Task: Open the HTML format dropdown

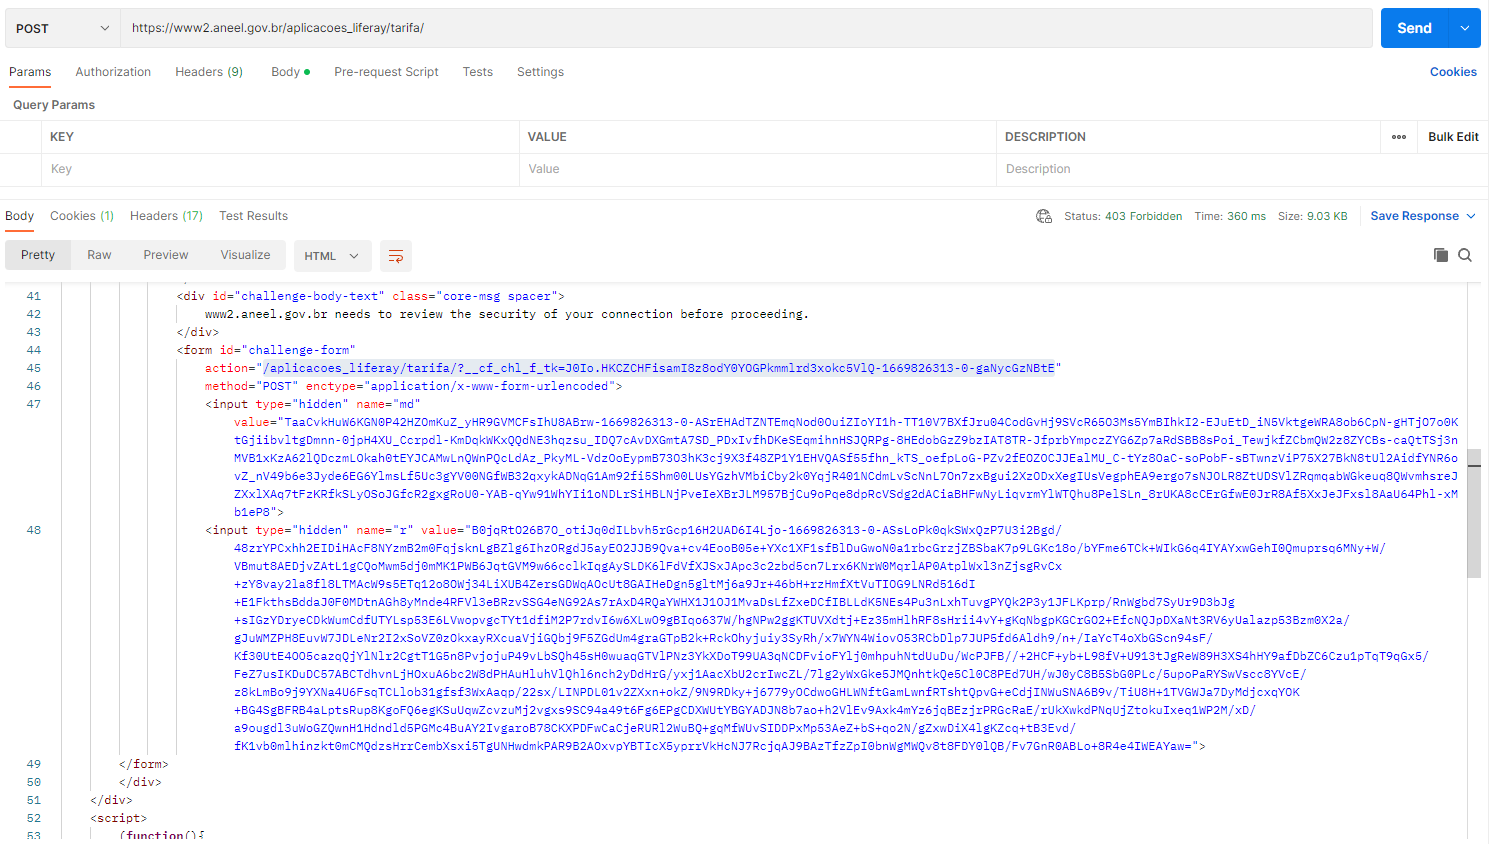Action: (332, 256)
